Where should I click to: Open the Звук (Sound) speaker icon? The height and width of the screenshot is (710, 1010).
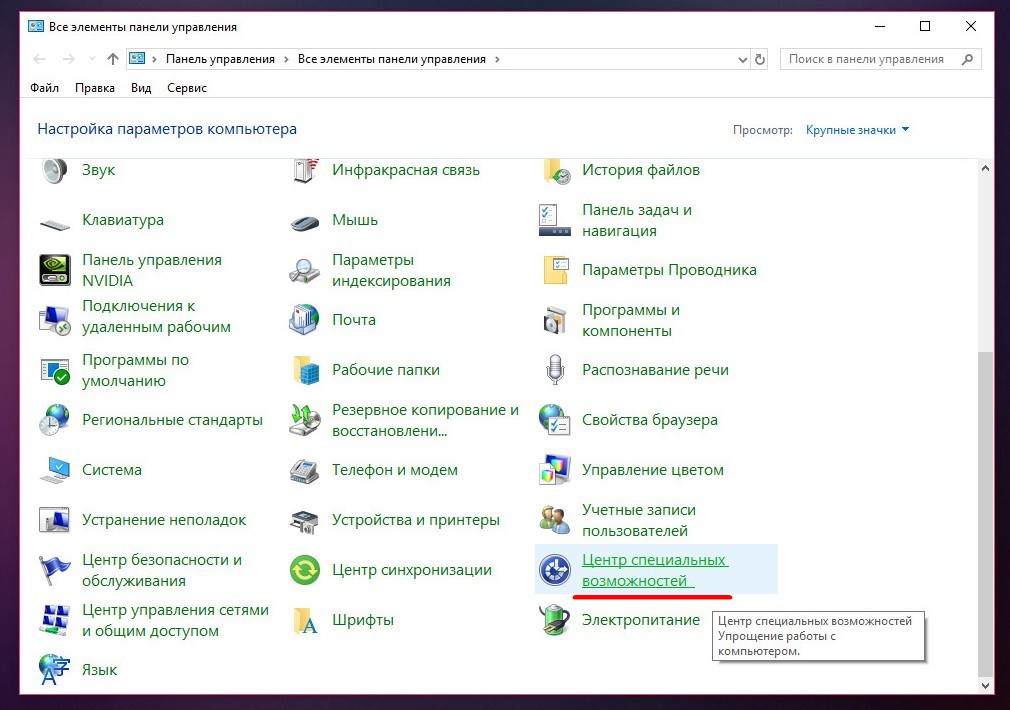point(54,170)
